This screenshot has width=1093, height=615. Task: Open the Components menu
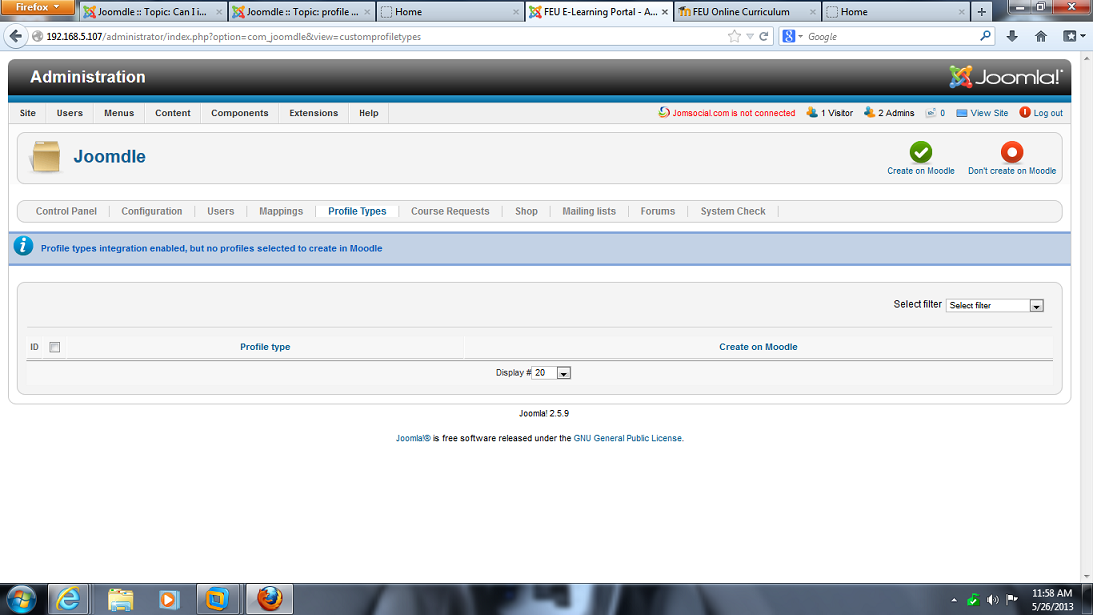tap(239, 113)
